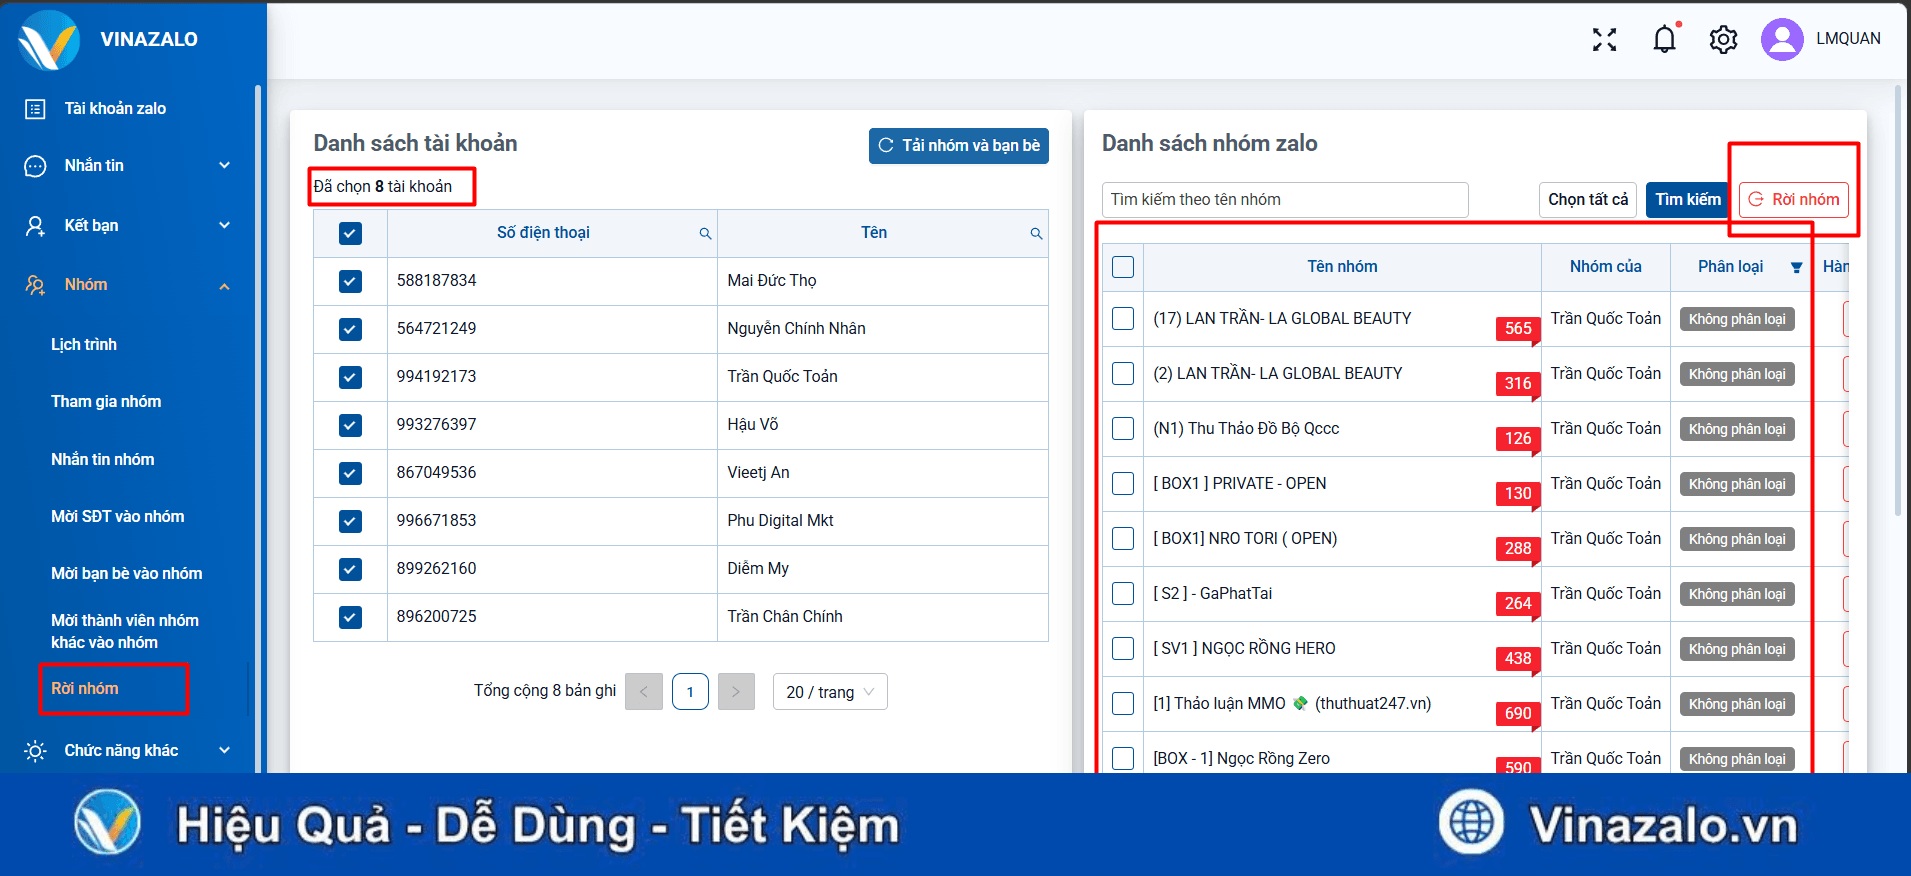Click the Chức năng khác sun icon
The height and width of the screenshot is (876, 1911).
coord(35,750)
